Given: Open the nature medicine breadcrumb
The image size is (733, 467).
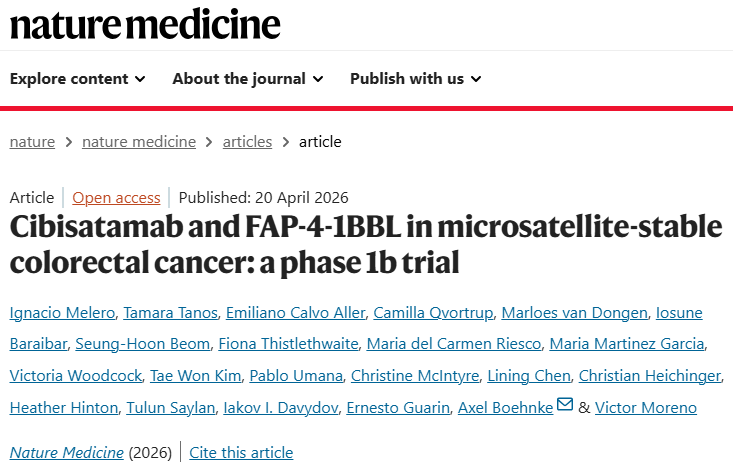Looking at the screenshot, I should click(139, 142).
